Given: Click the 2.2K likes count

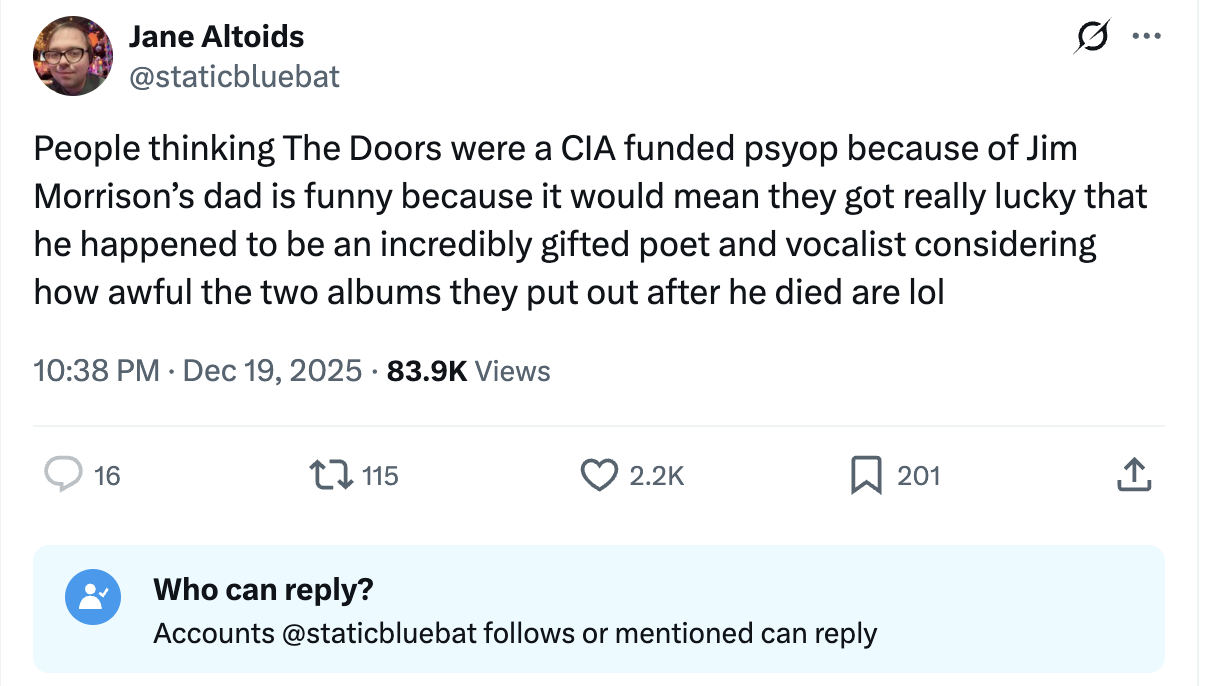Looking at the screenshot, I should 657,476.
